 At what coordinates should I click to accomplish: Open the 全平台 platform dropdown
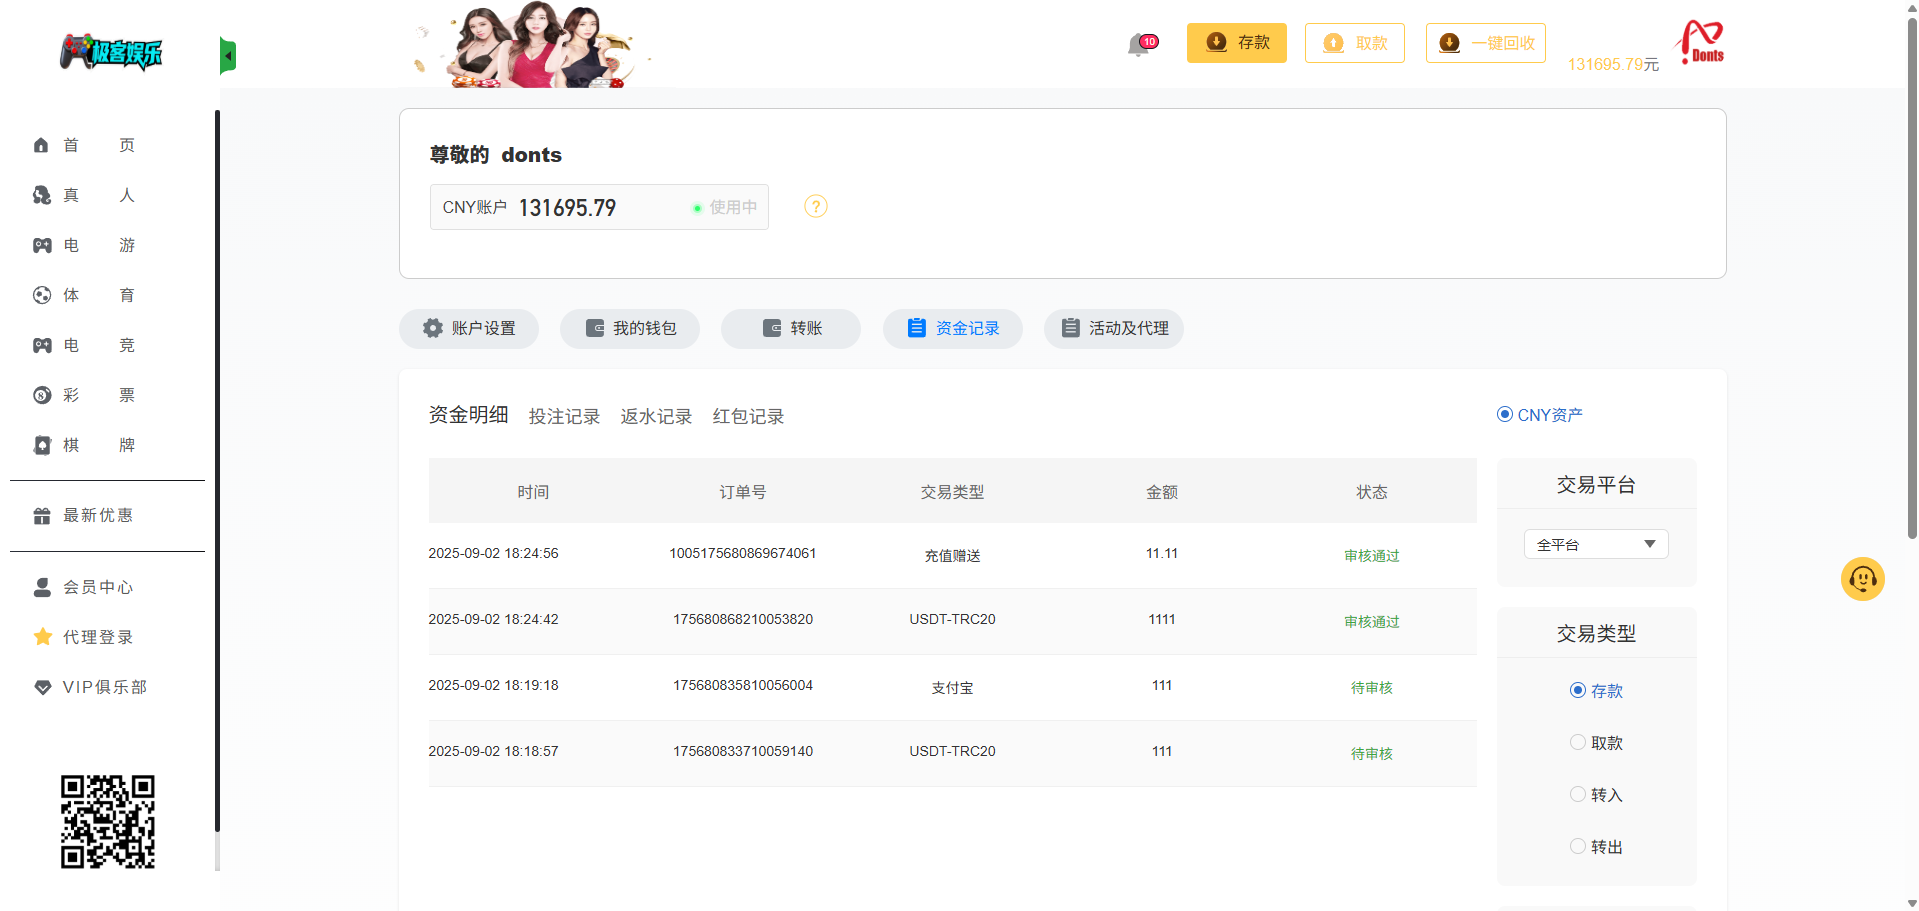click(1596, 545)
